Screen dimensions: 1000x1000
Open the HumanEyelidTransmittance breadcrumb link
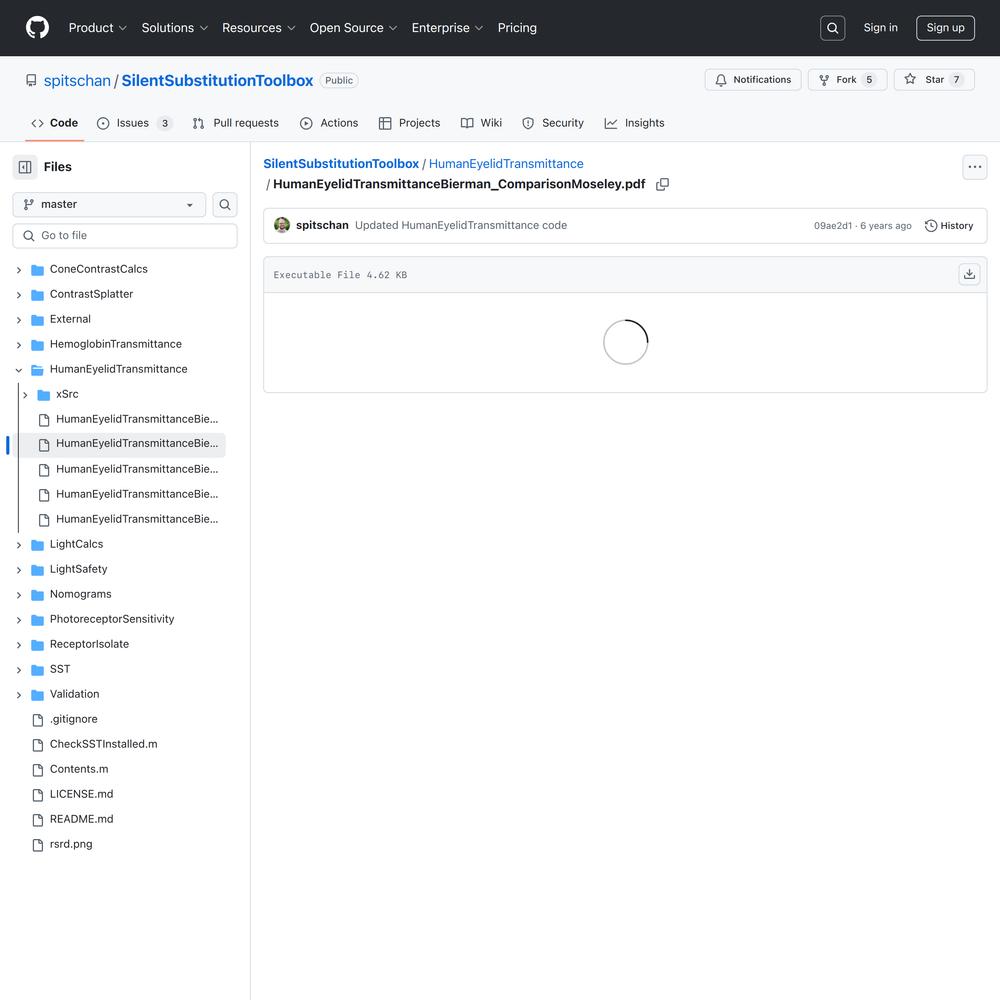tap(506, 164)
